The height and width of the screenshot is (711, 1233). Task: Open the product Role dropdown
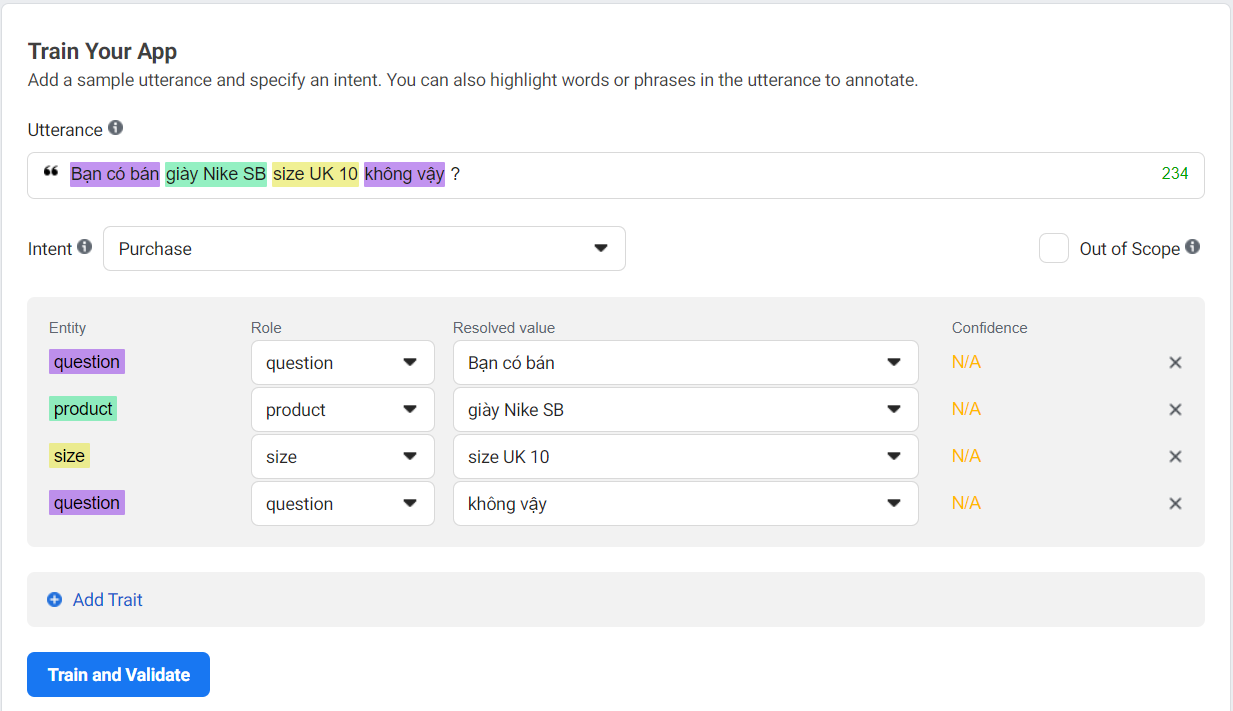click(x=342, y=410)
